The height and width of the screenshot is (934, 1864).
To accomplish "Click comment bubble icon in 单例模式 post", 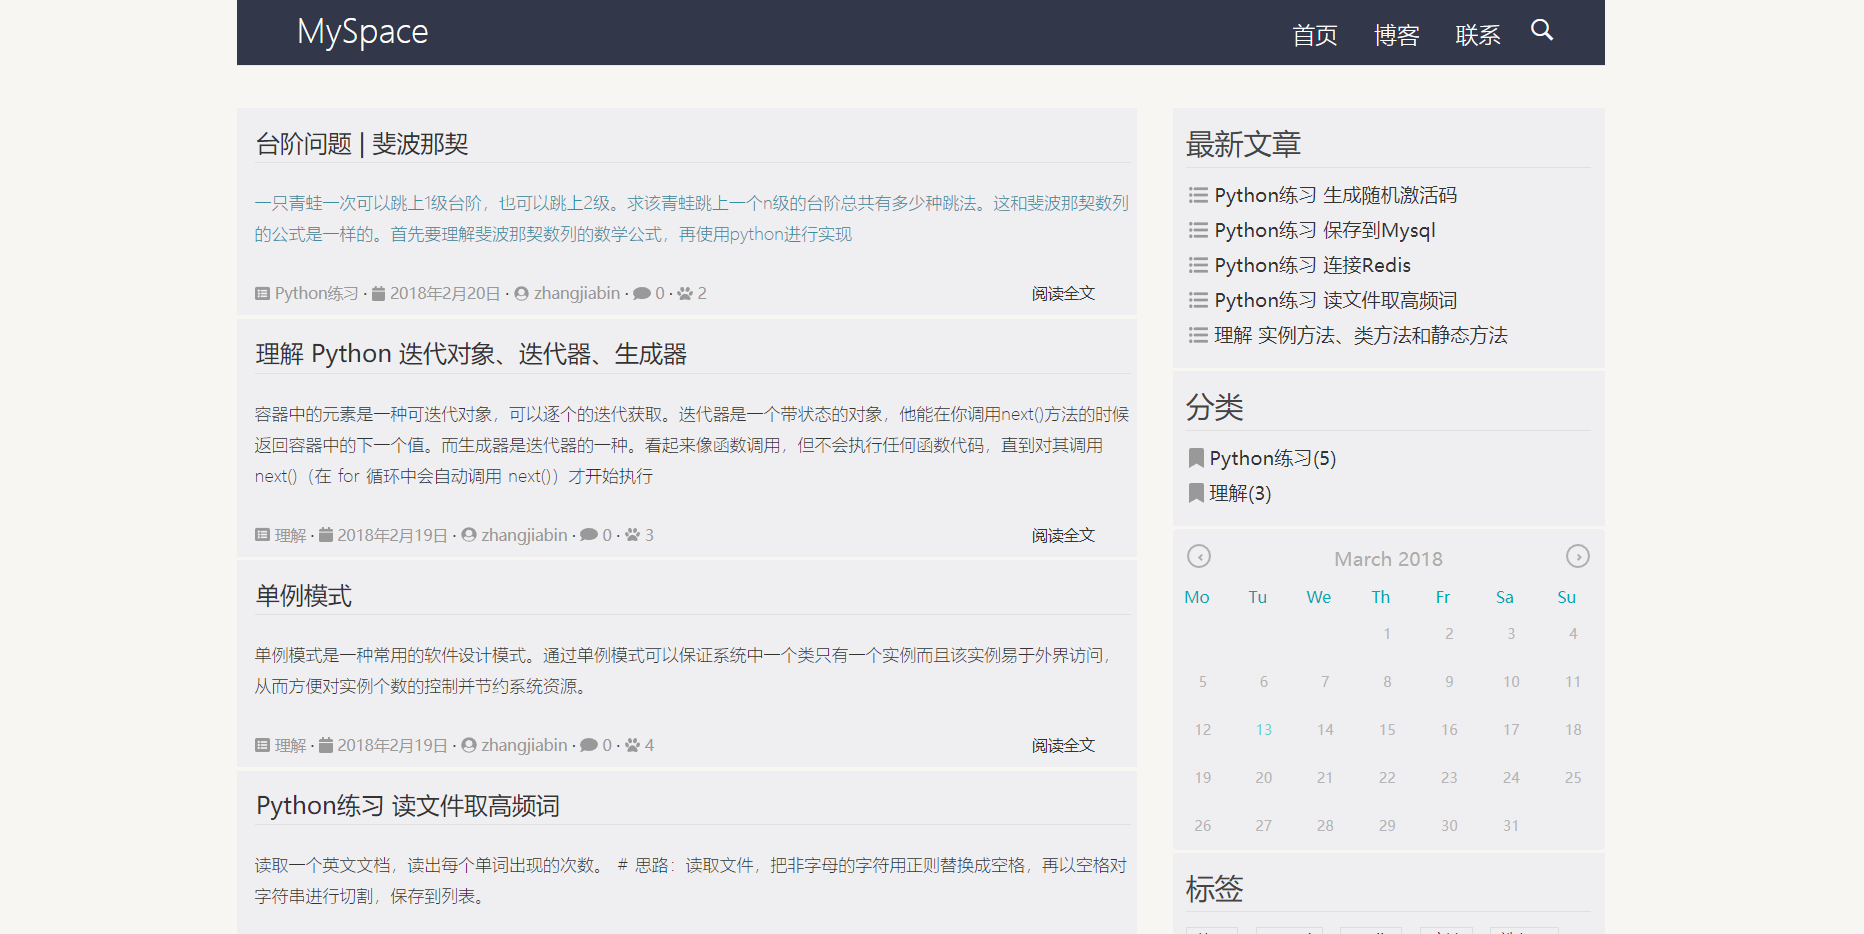I will click(x=589, y=746).
